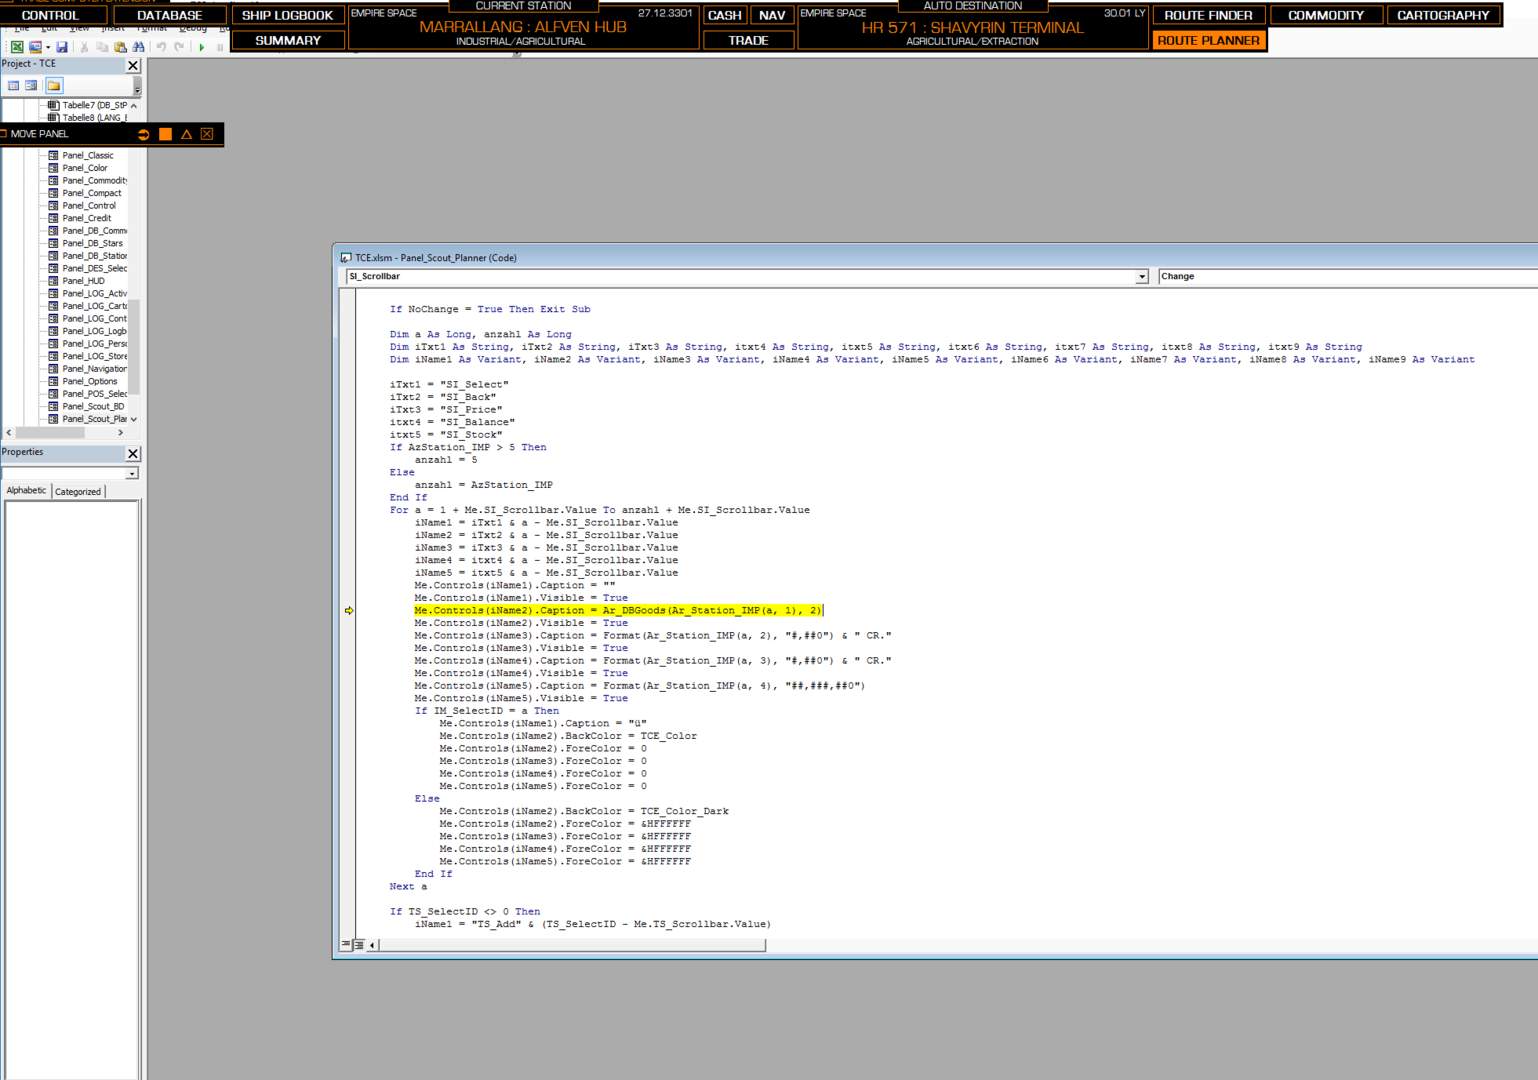The width and height of the screenshot is (1538, 1080).
Task: Select Panel_Color in the project tree
Action: [85, 168]
